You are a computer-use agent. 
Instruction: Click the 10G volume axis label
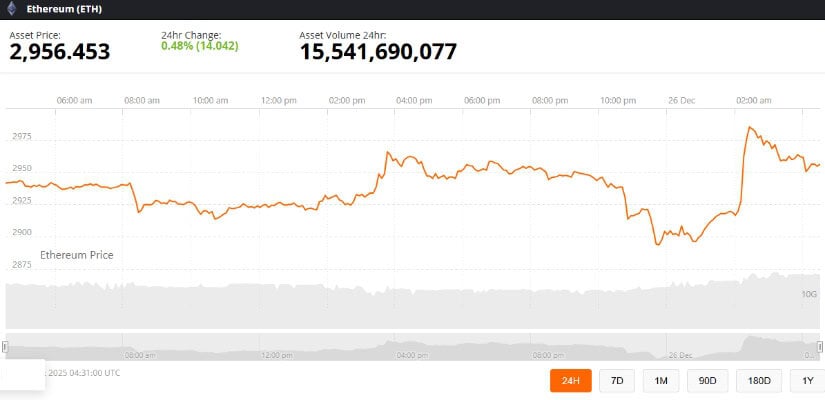[x=809, y=294]
